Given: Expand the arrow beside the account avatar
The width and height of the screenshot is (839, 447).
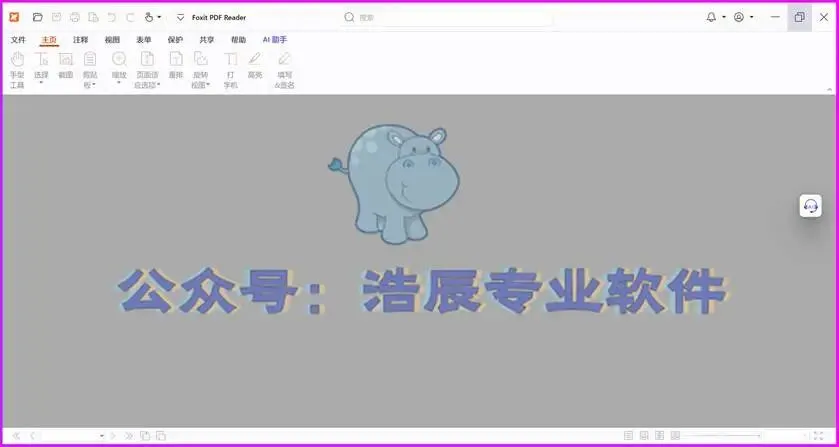Looking at the screenshot, I should [751, 17].
